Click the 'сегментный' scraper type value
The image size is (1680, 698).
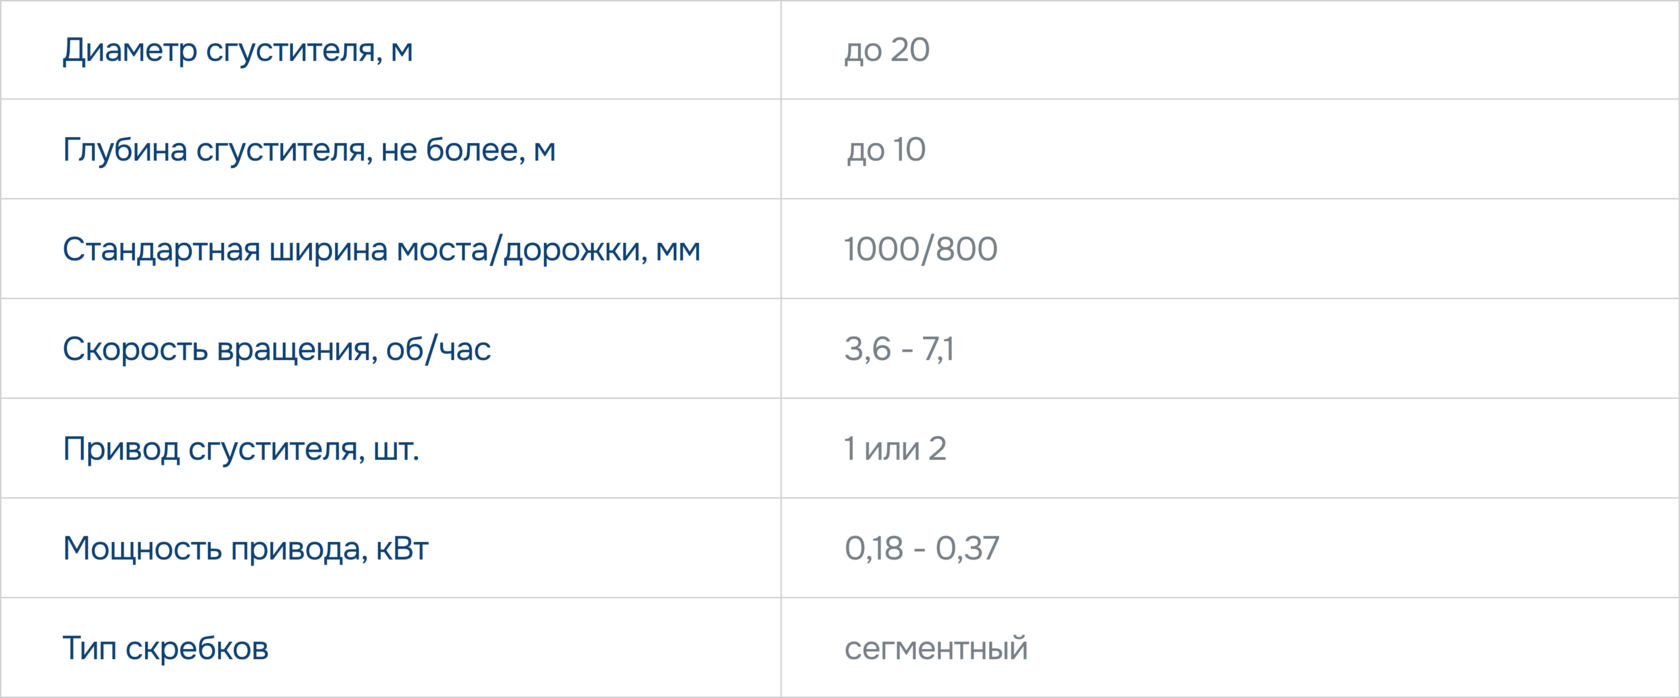[935, 649]
